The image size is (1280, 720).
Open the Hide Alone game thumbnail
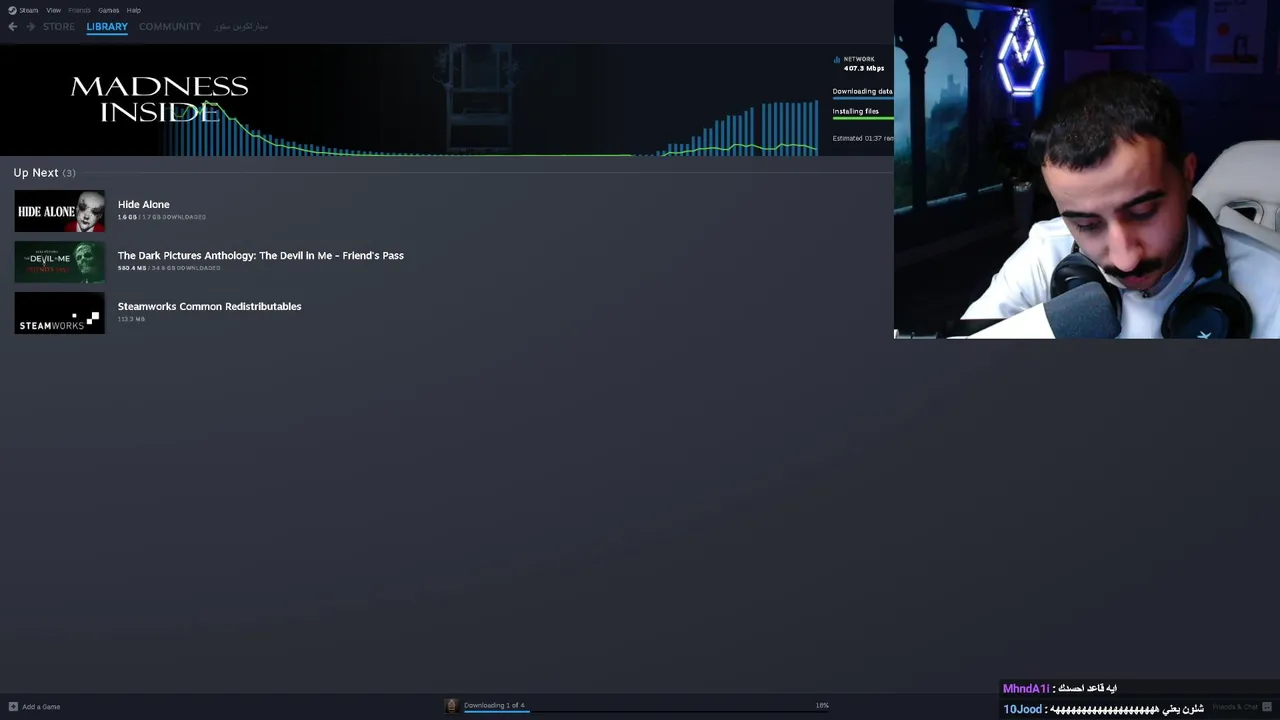tap(59, 211)
